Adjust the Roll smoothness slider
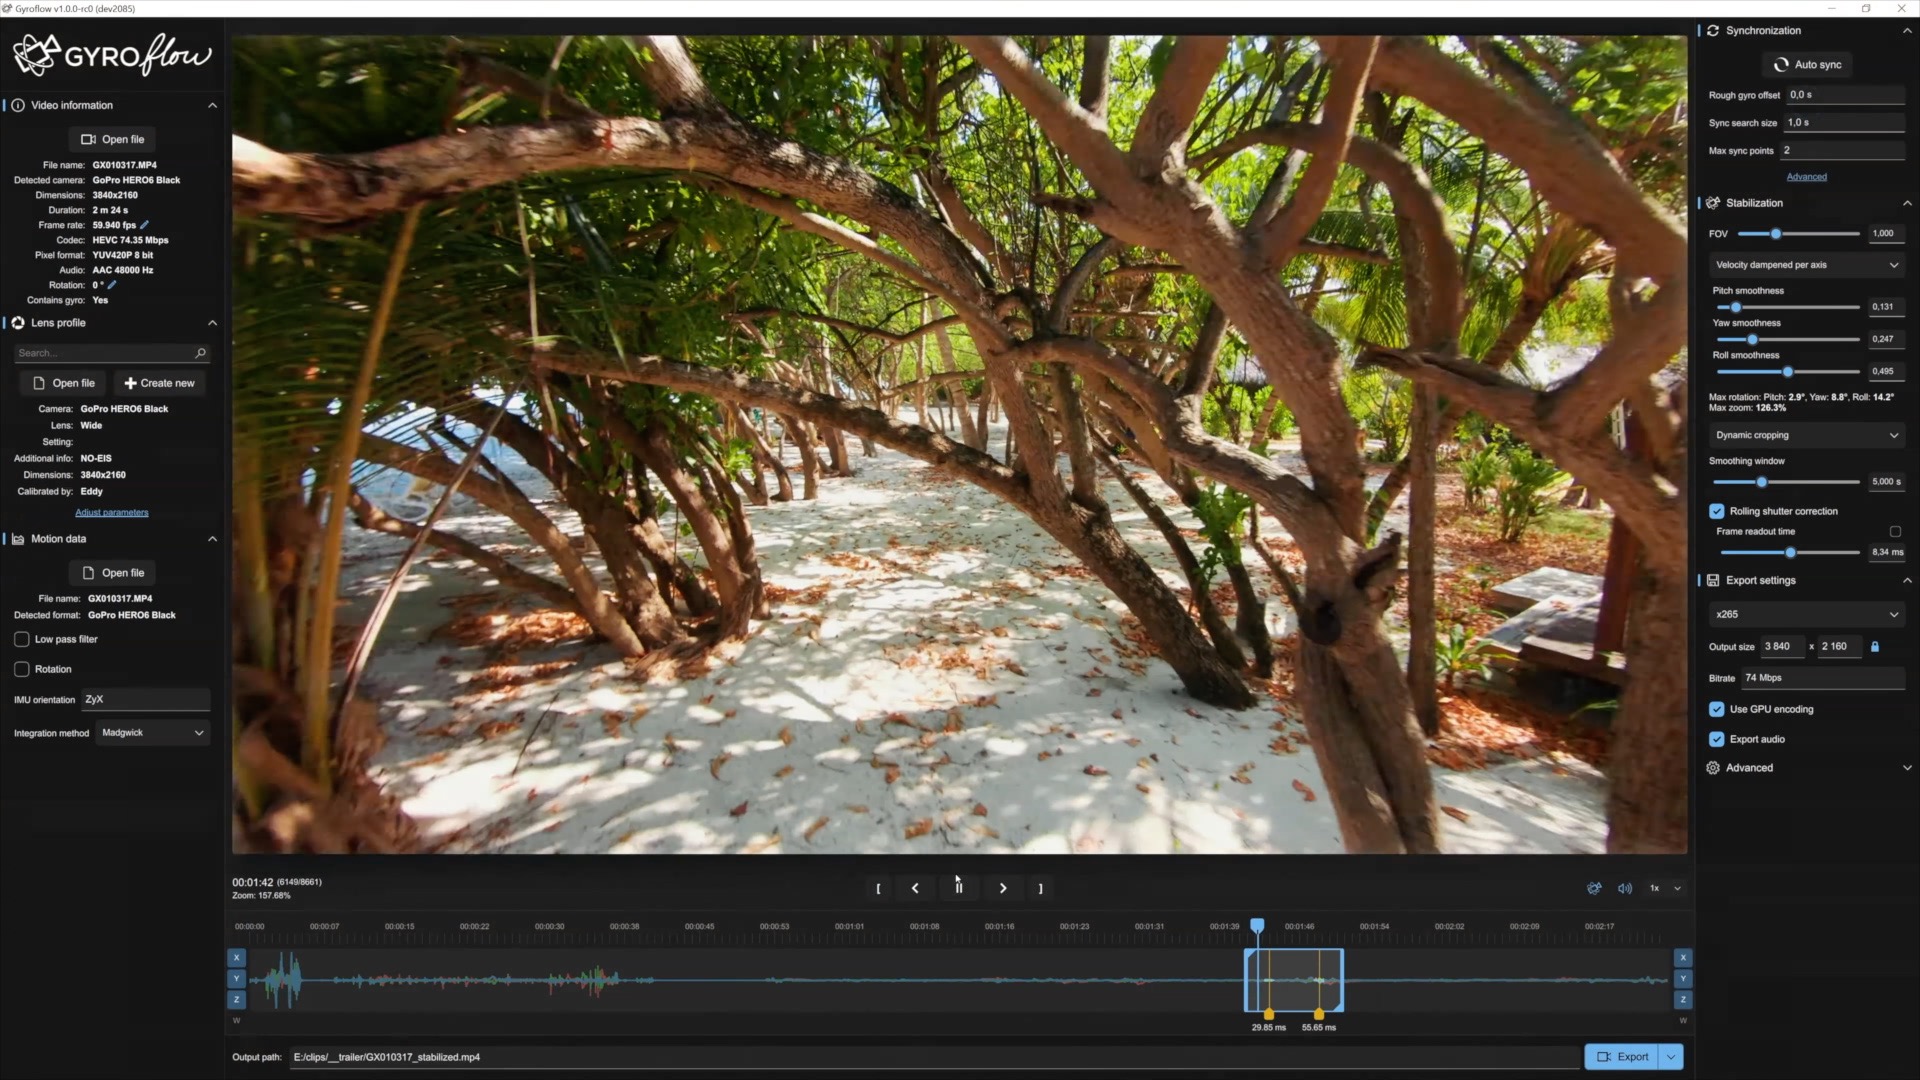The image size is (1920, 1080). (1788, 372)
